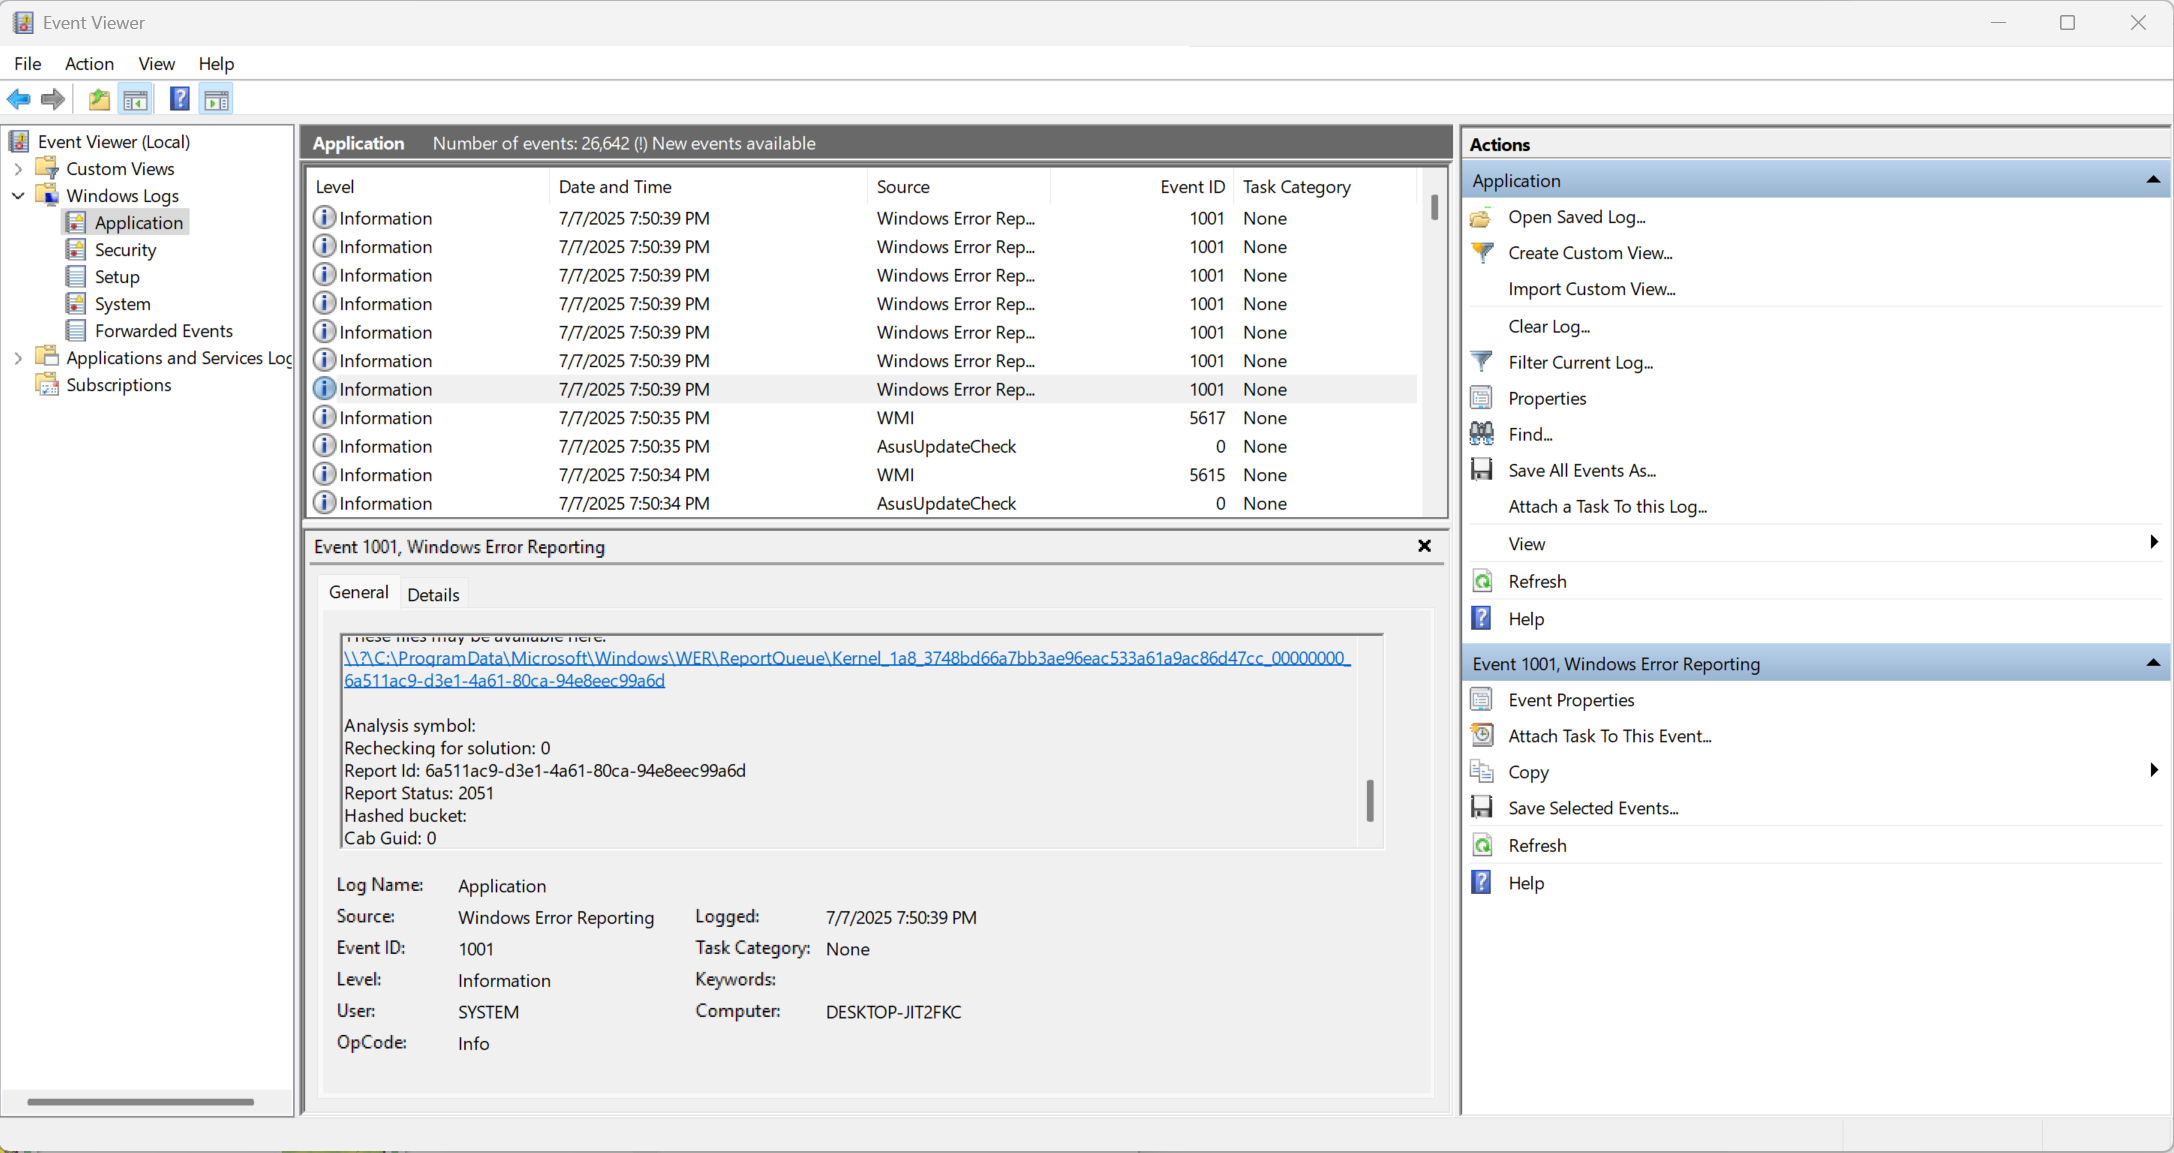Open the WER ReportQueue Kernel path link
The height and width of the screenshot is (1153, 2174).
pyautogui.click(x=847, y=669)
